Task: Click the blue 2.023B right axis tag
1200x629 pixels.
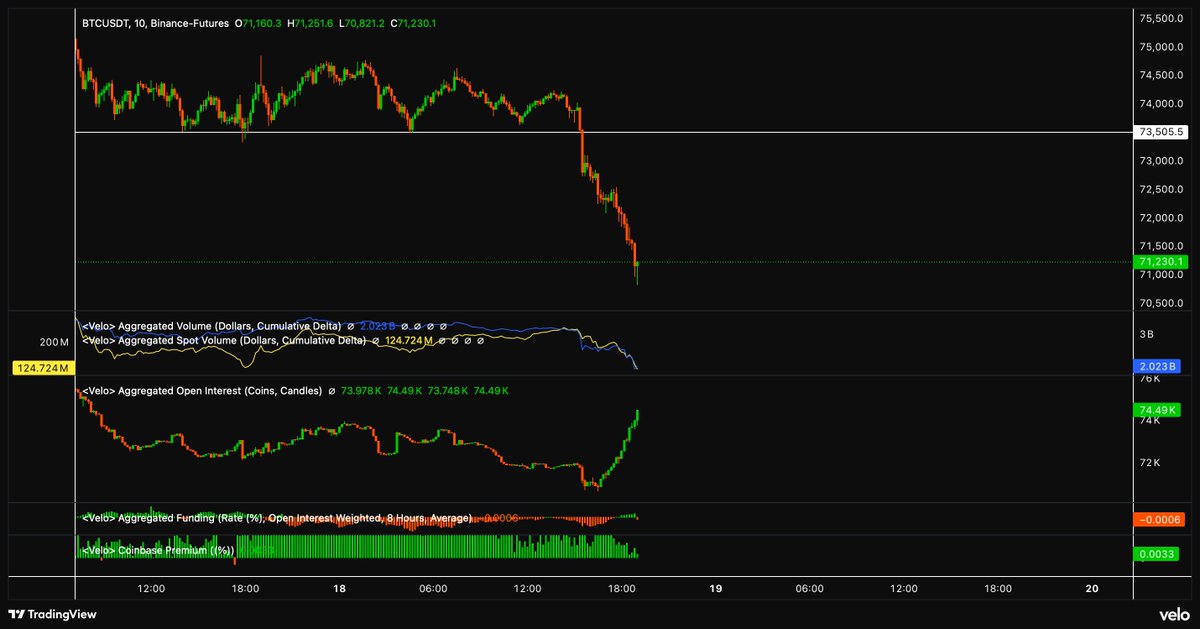Action: click(1157, 368)
